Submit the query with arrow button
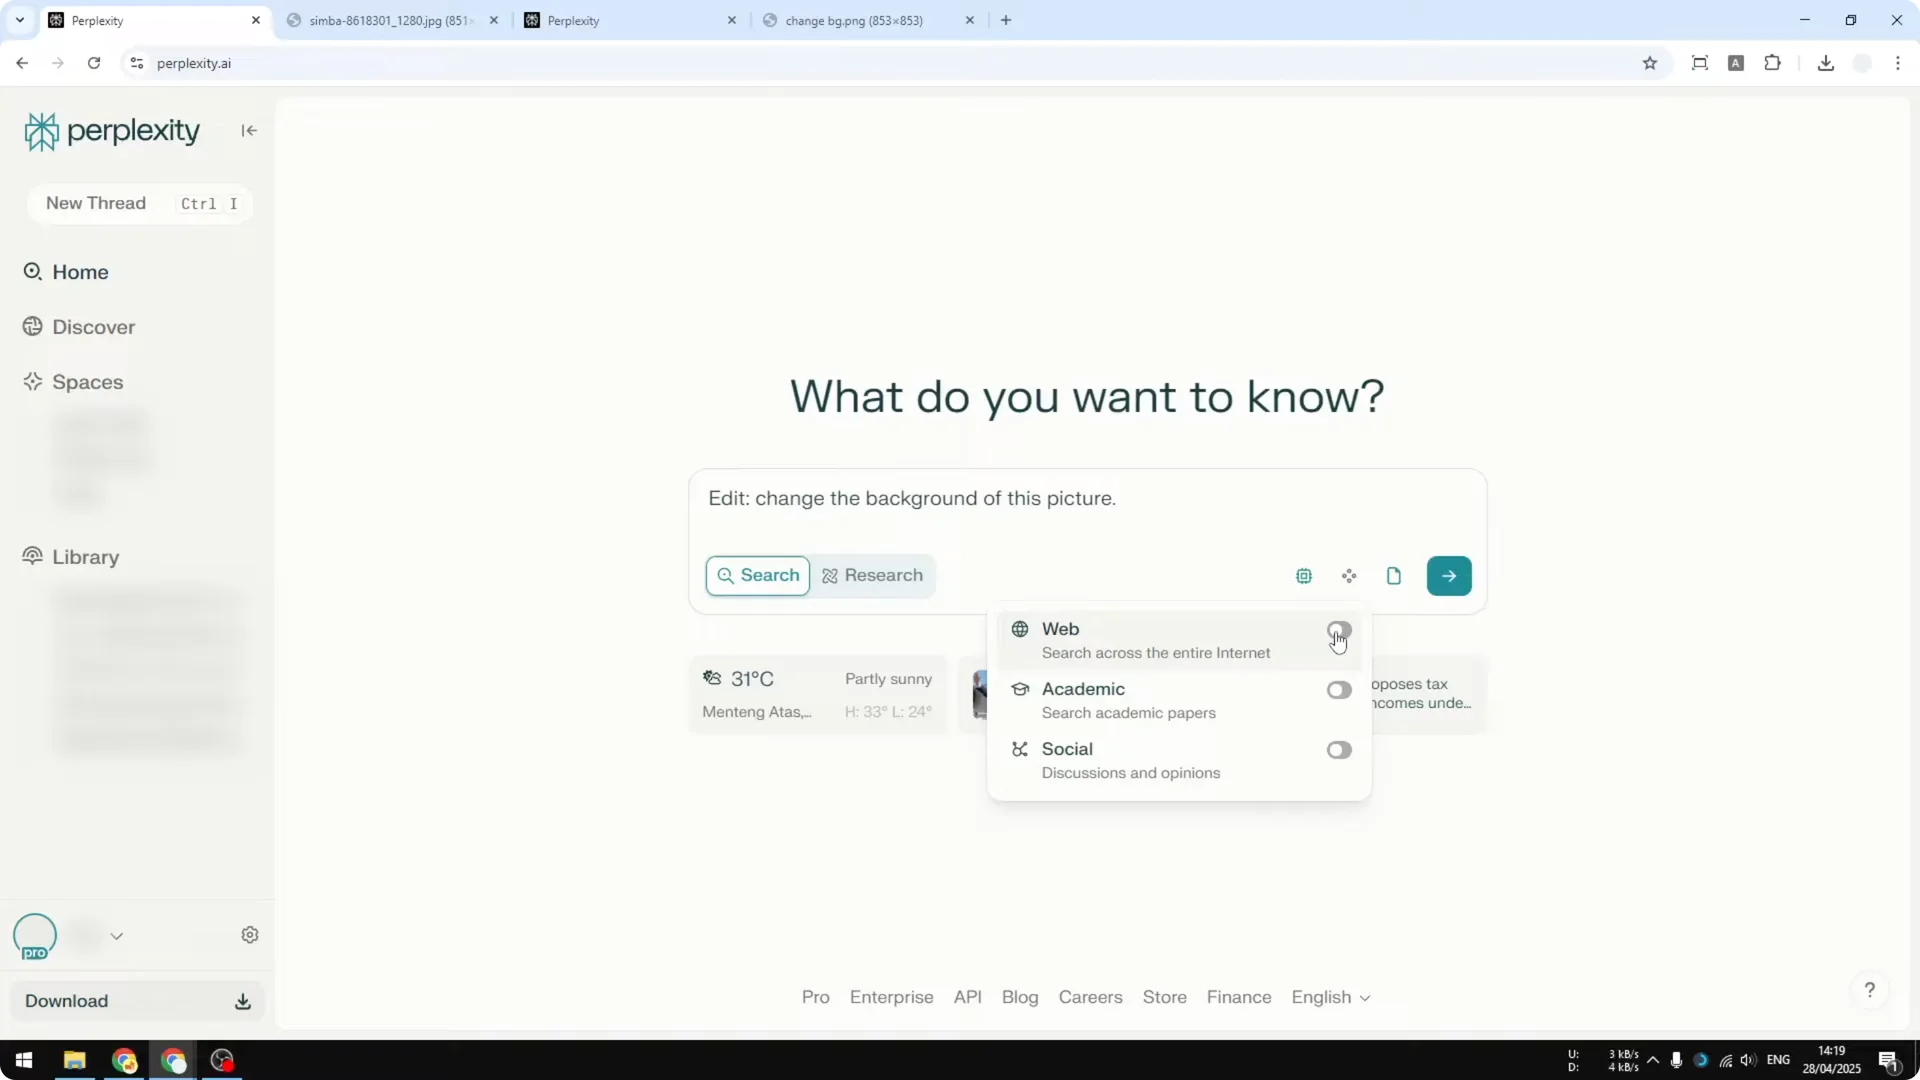The width and height of the screenshot is (1920, 1080). pyautogui.click(x=1449, y=576)
